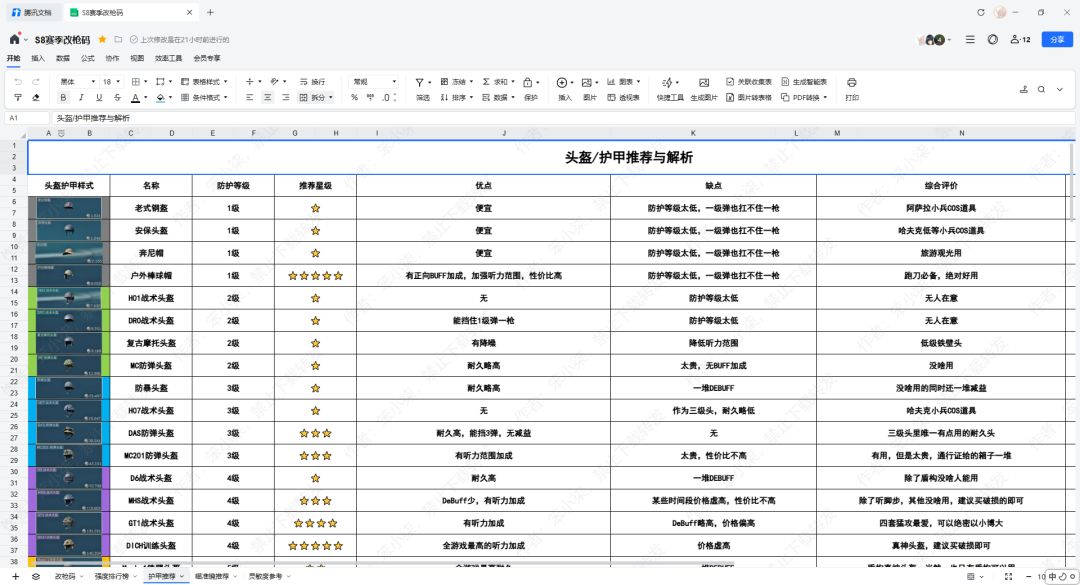Open conditional formatting (条件格式) dropdown
The height and width of the screenshot is (585, 1080).
tap(204, 98)
